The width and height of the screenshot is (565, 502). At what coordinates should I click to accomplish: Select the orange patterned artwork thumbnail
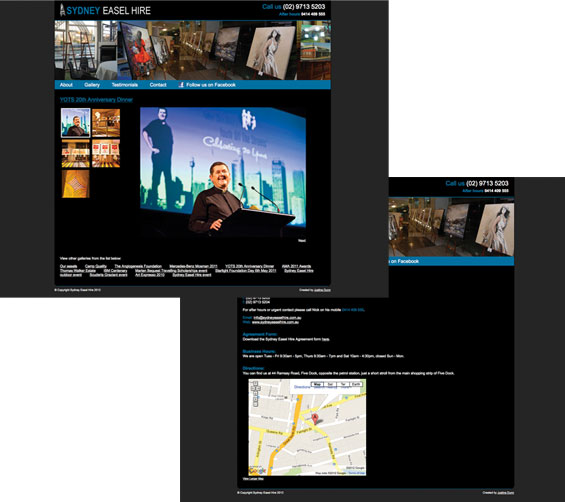pos(75,184)
